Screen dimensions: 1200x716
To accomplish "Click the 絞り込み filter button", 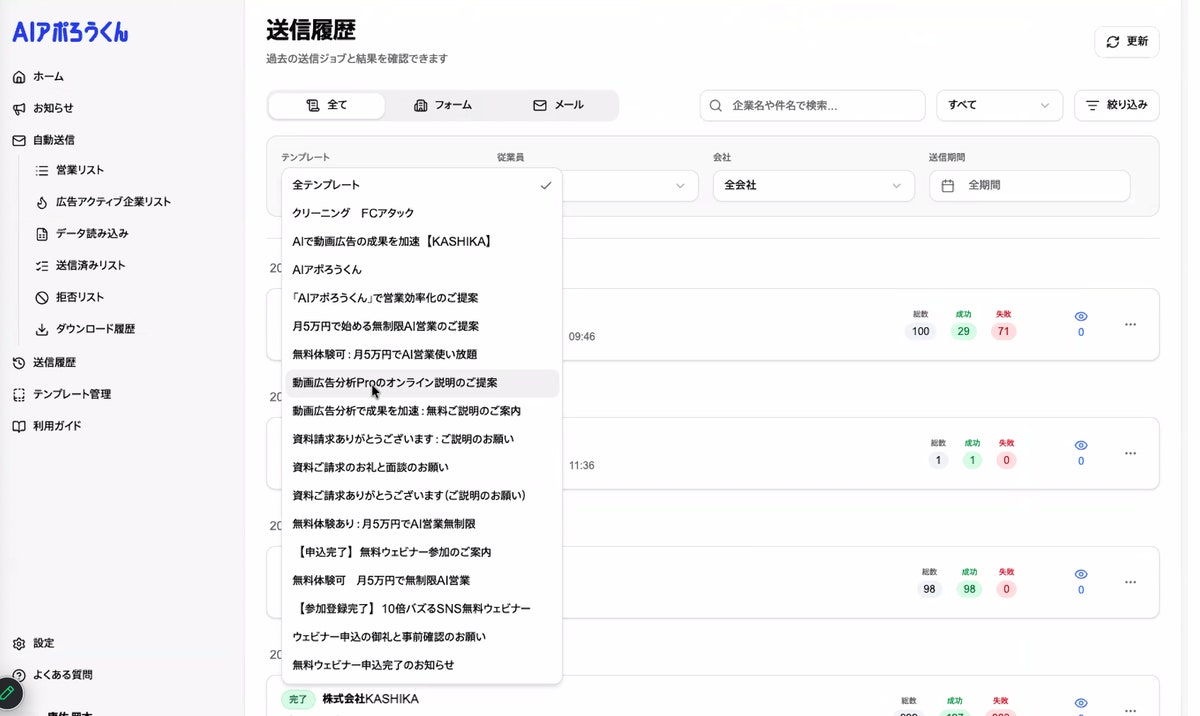I will [x=1117, y=105].
